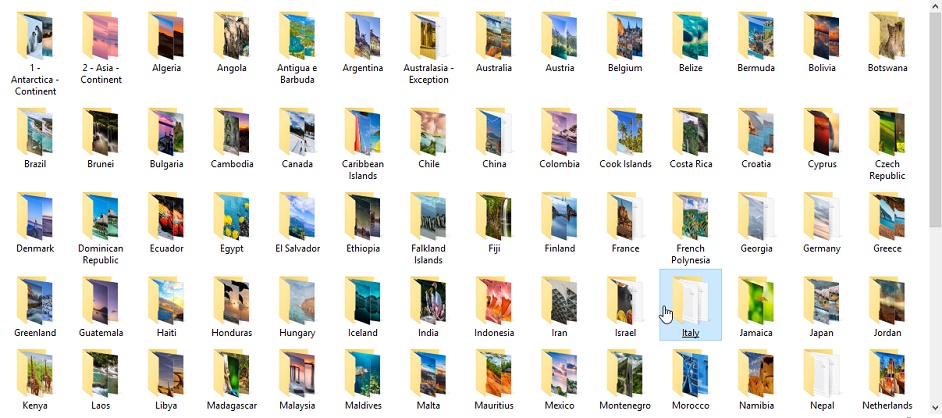Select the Iran folder icon

(559, 300)
